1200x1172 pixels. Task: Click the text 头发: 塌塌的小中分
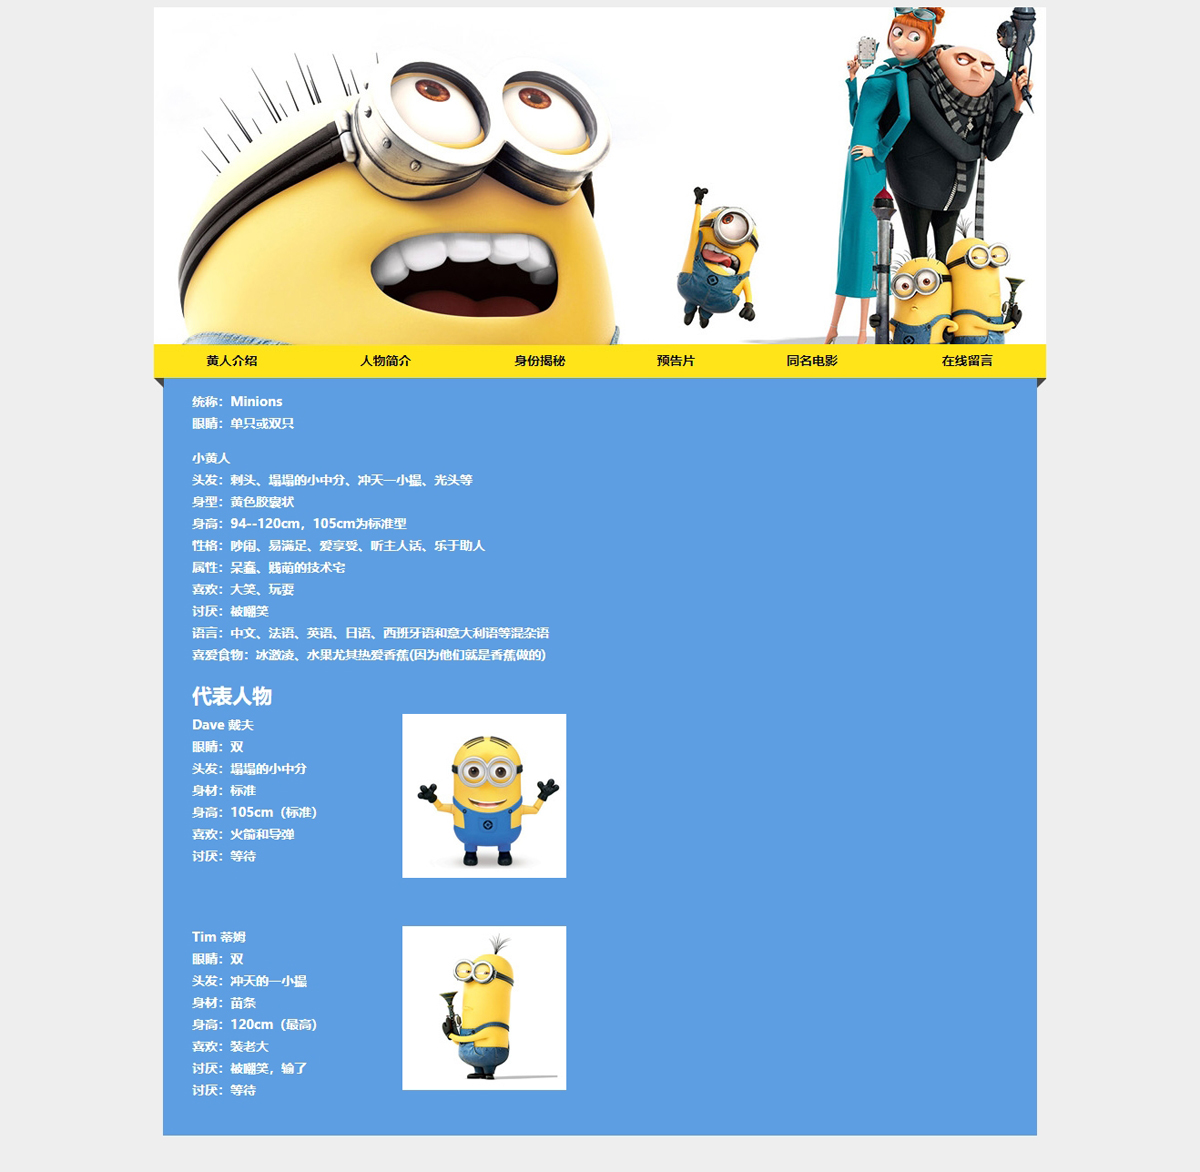click(x=249, y=769)
